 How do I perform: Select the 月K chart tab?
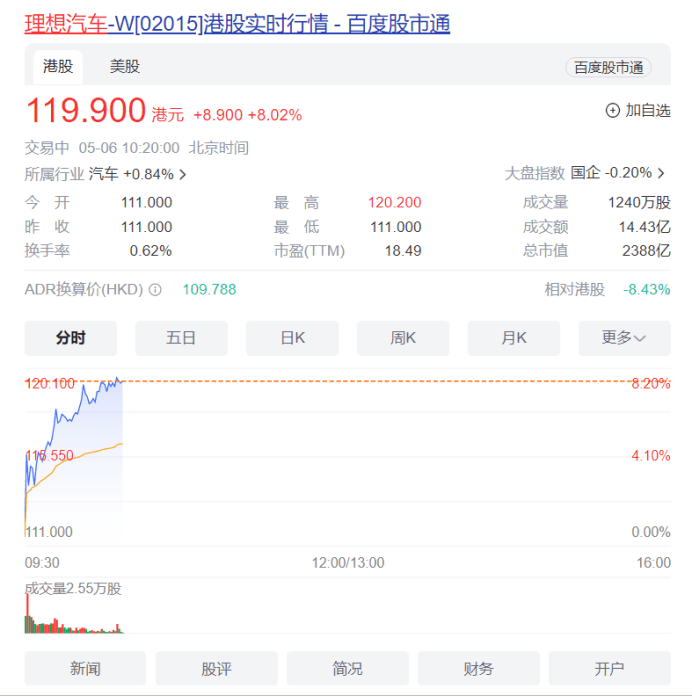pos(514,338)
